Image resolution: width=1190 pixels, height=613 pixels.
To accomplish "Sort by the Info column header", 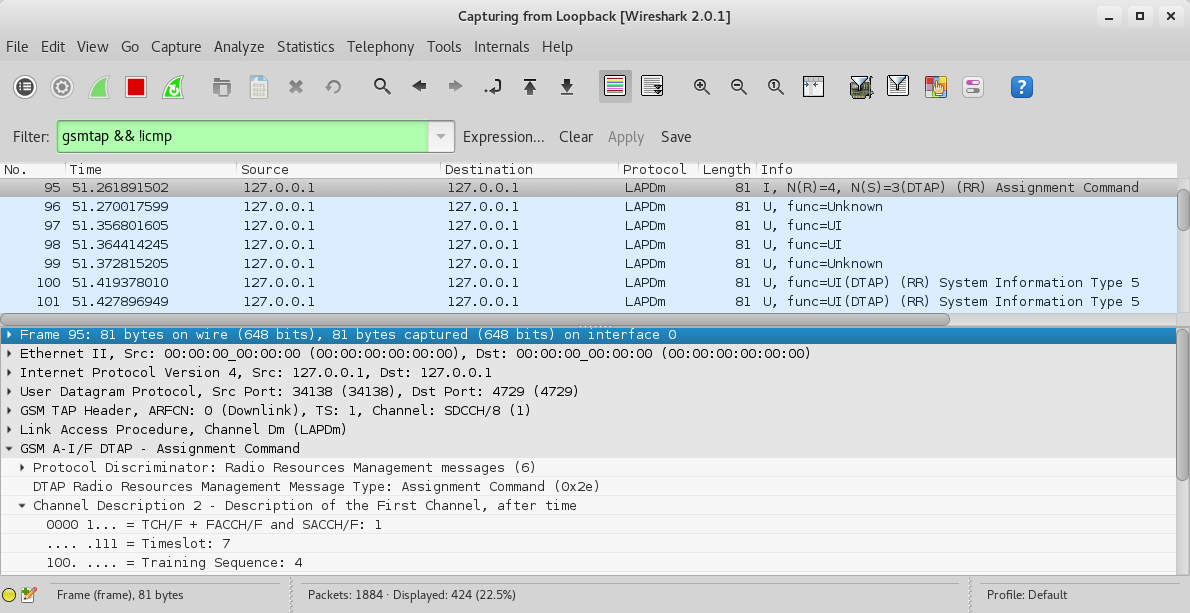I will (967, 170).
